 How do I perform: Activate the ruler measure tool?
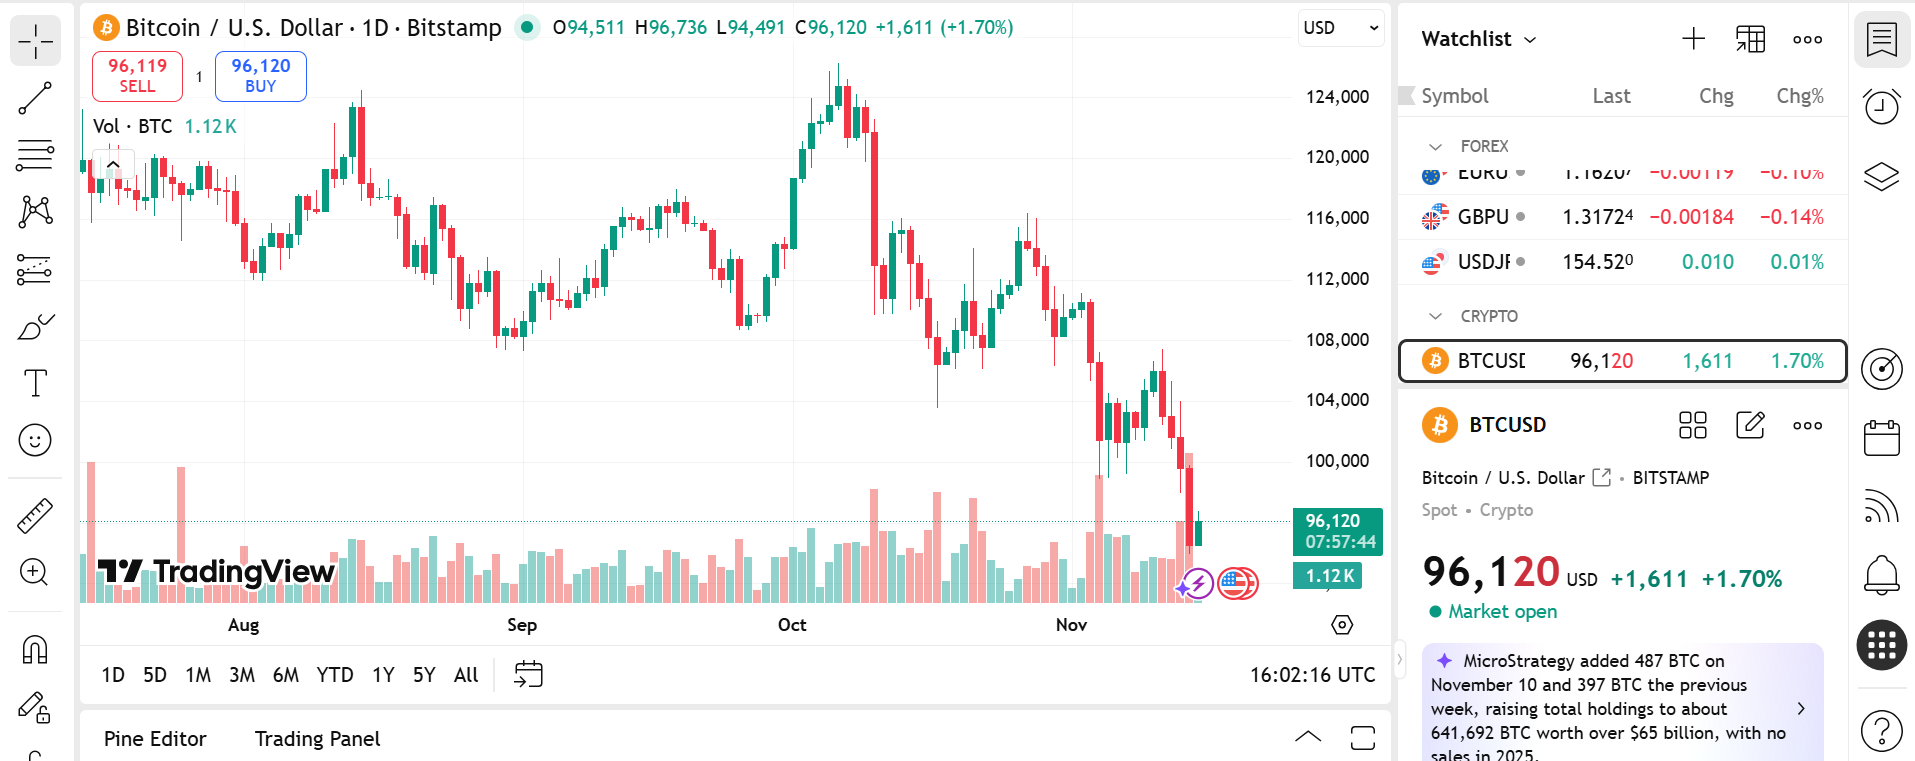pyautogui.click(x=35, y=516)
